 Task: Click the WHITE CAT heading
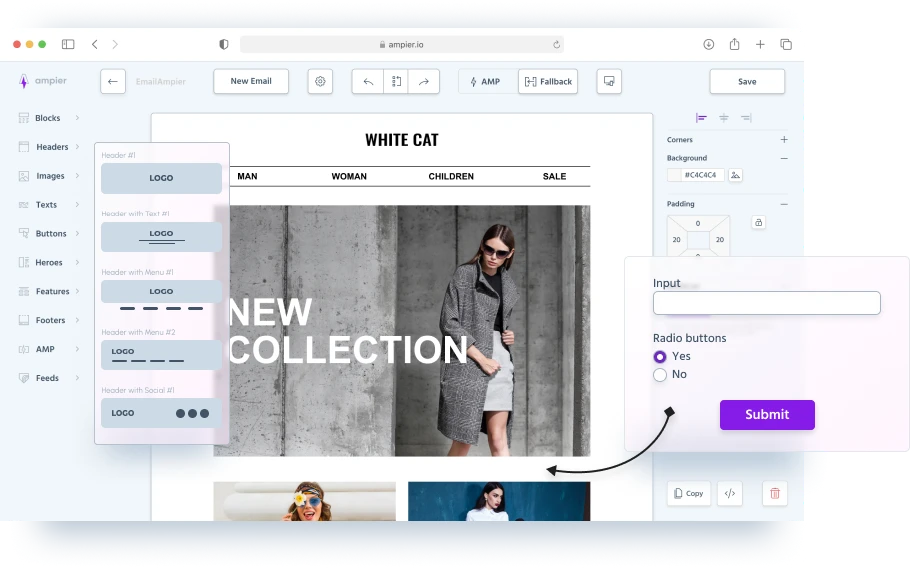pyautogui.click(x=402, y=140)
